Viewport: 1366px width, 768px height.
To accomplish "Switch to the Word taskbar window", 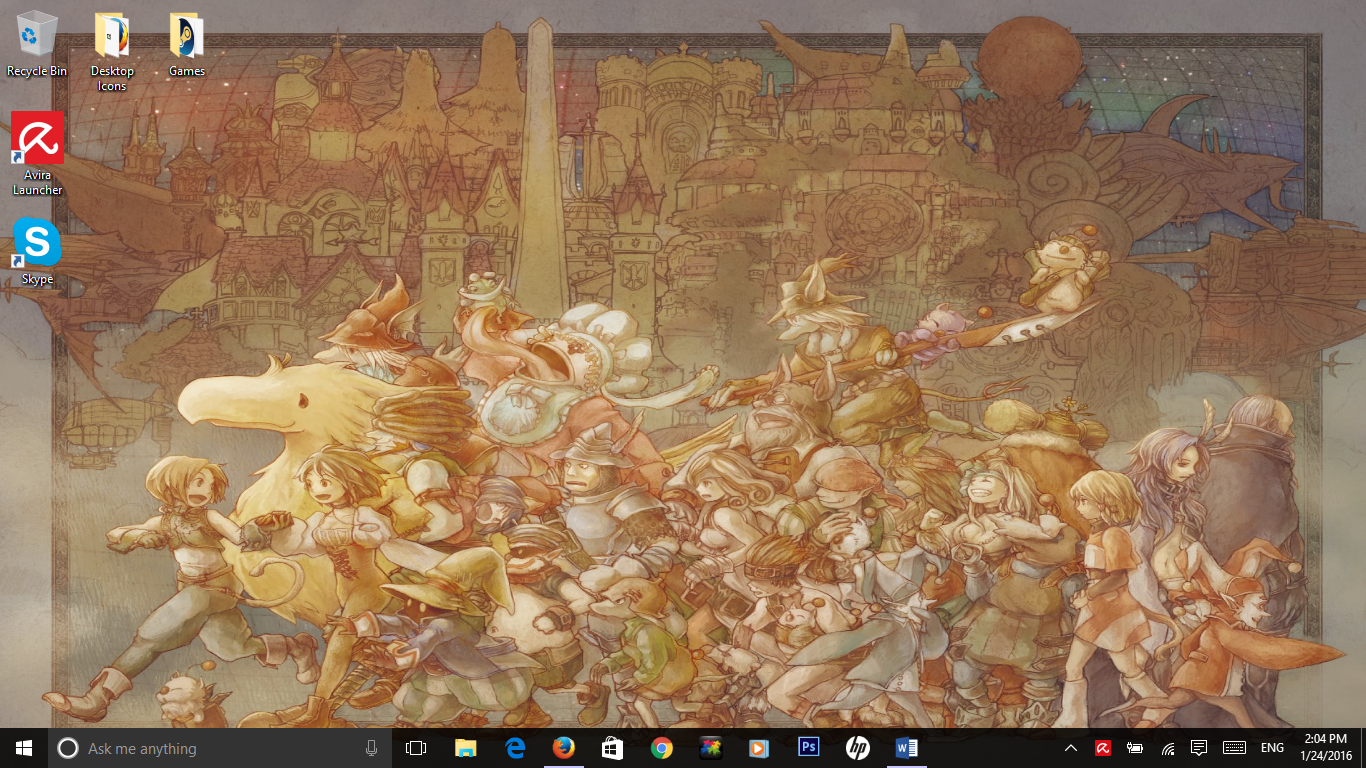I will [907, 748].
